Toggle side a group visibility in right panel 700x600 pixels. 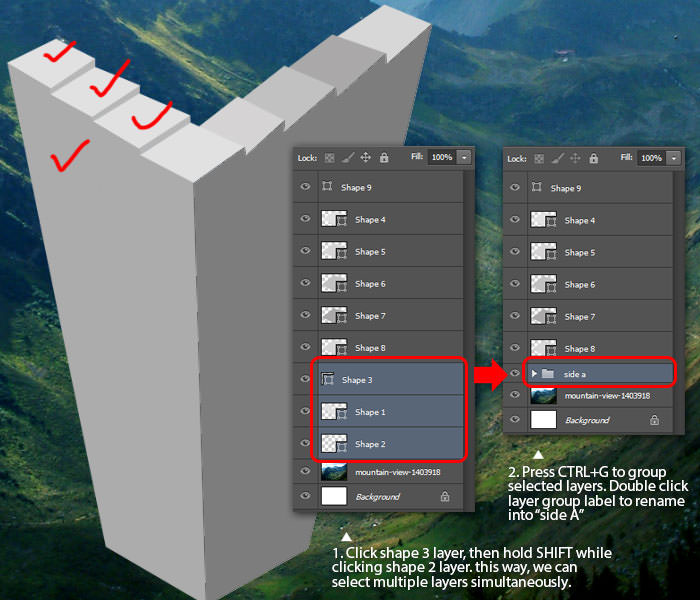point(515,373)
